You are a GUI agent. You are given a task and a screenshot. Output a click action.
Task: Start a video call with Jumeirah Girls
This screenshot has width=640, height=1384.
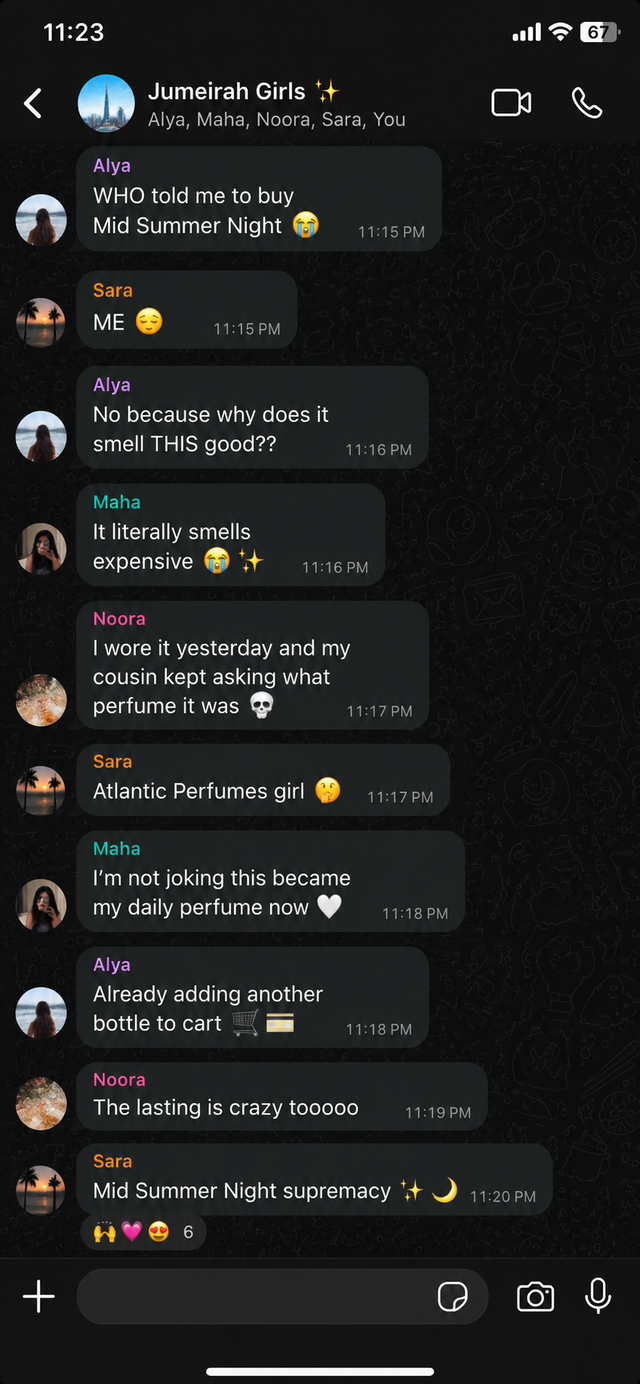[x=511, y=103]
